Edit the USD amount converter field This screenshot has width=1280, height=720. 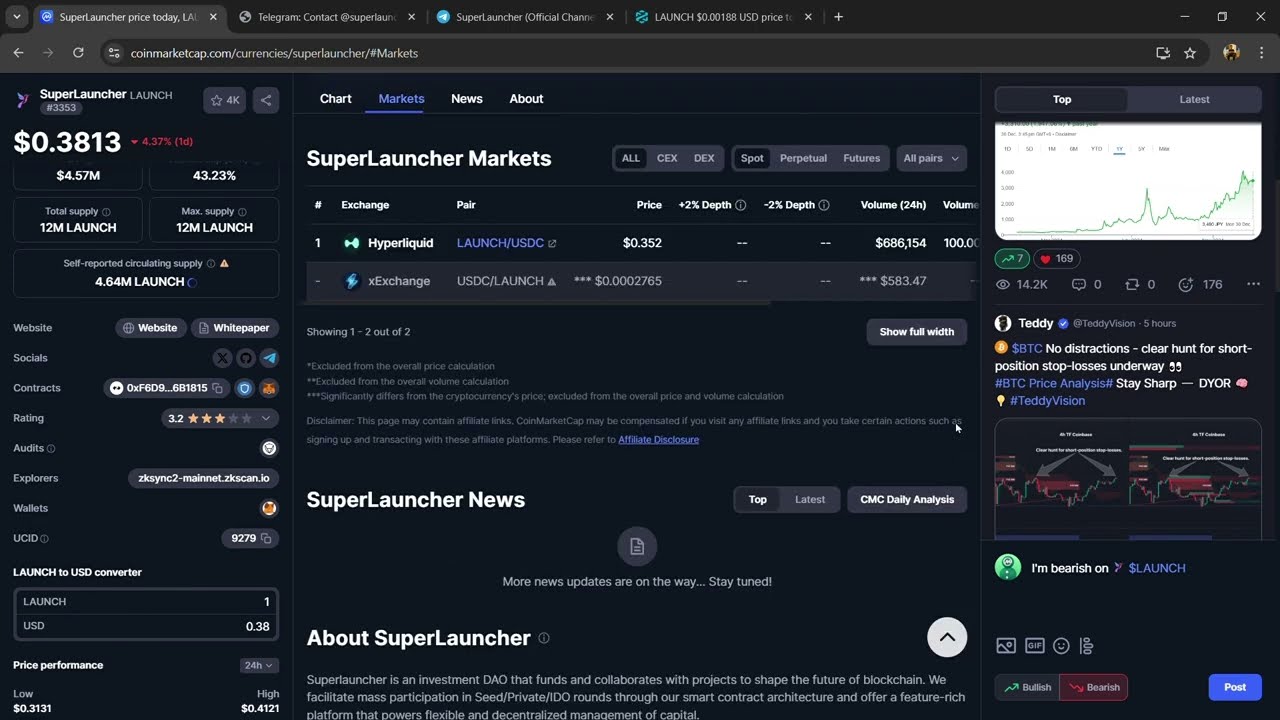coord(146,626)
